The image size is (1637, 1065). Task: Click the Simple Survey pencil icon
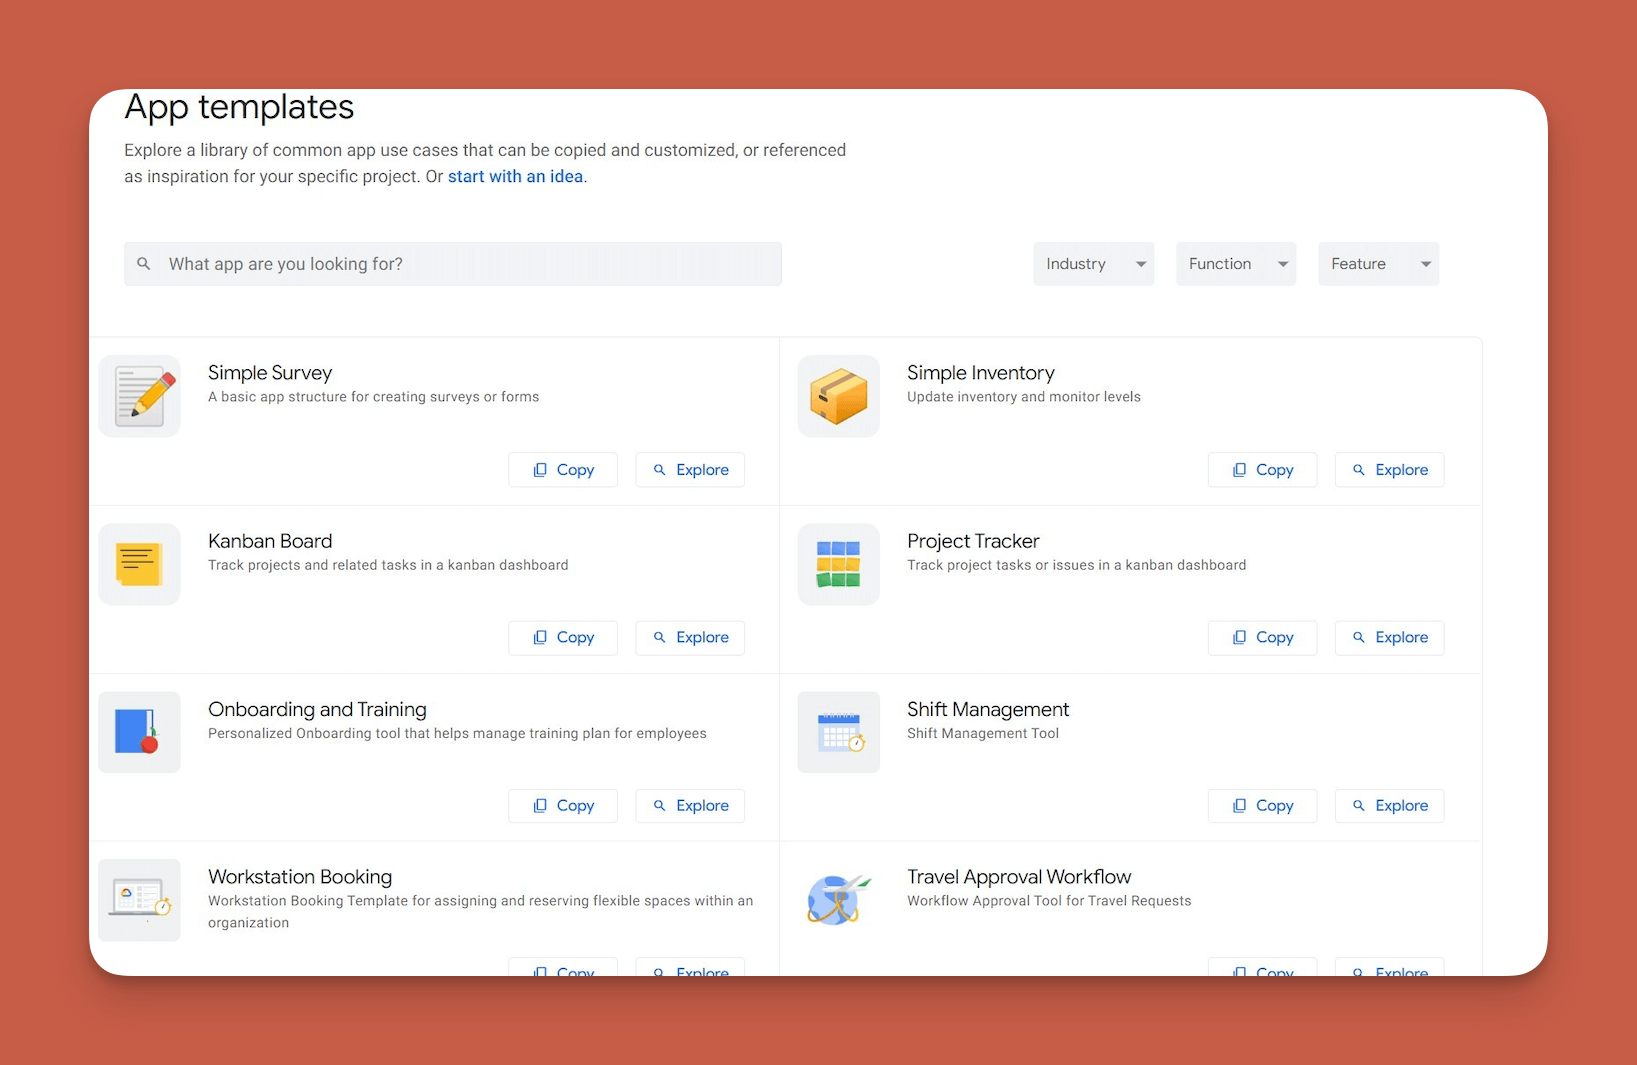click(x=140, y=396)
